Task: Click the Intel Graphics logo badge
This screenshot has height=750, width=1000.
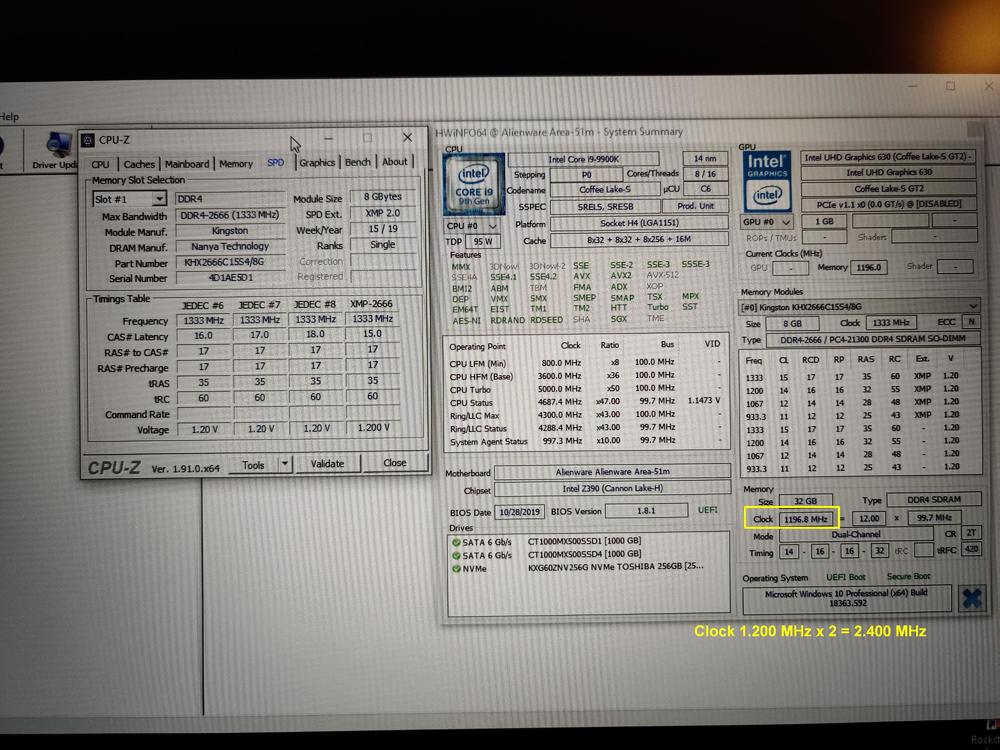Action: click(767, 176)
